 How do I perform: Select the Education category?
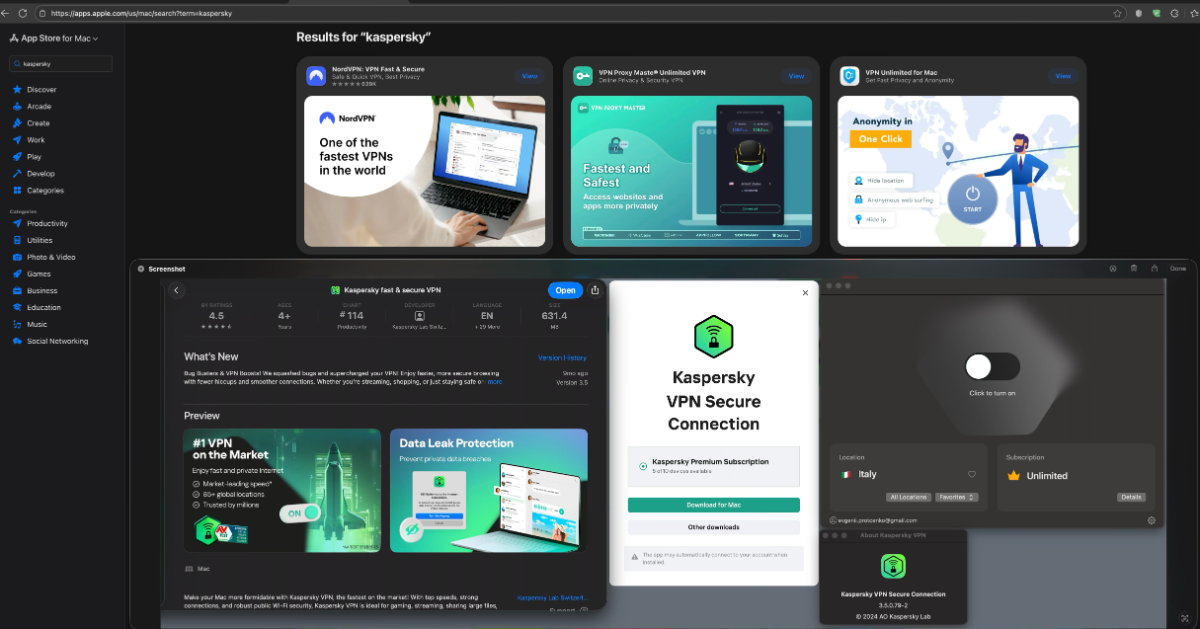[37, 308]
